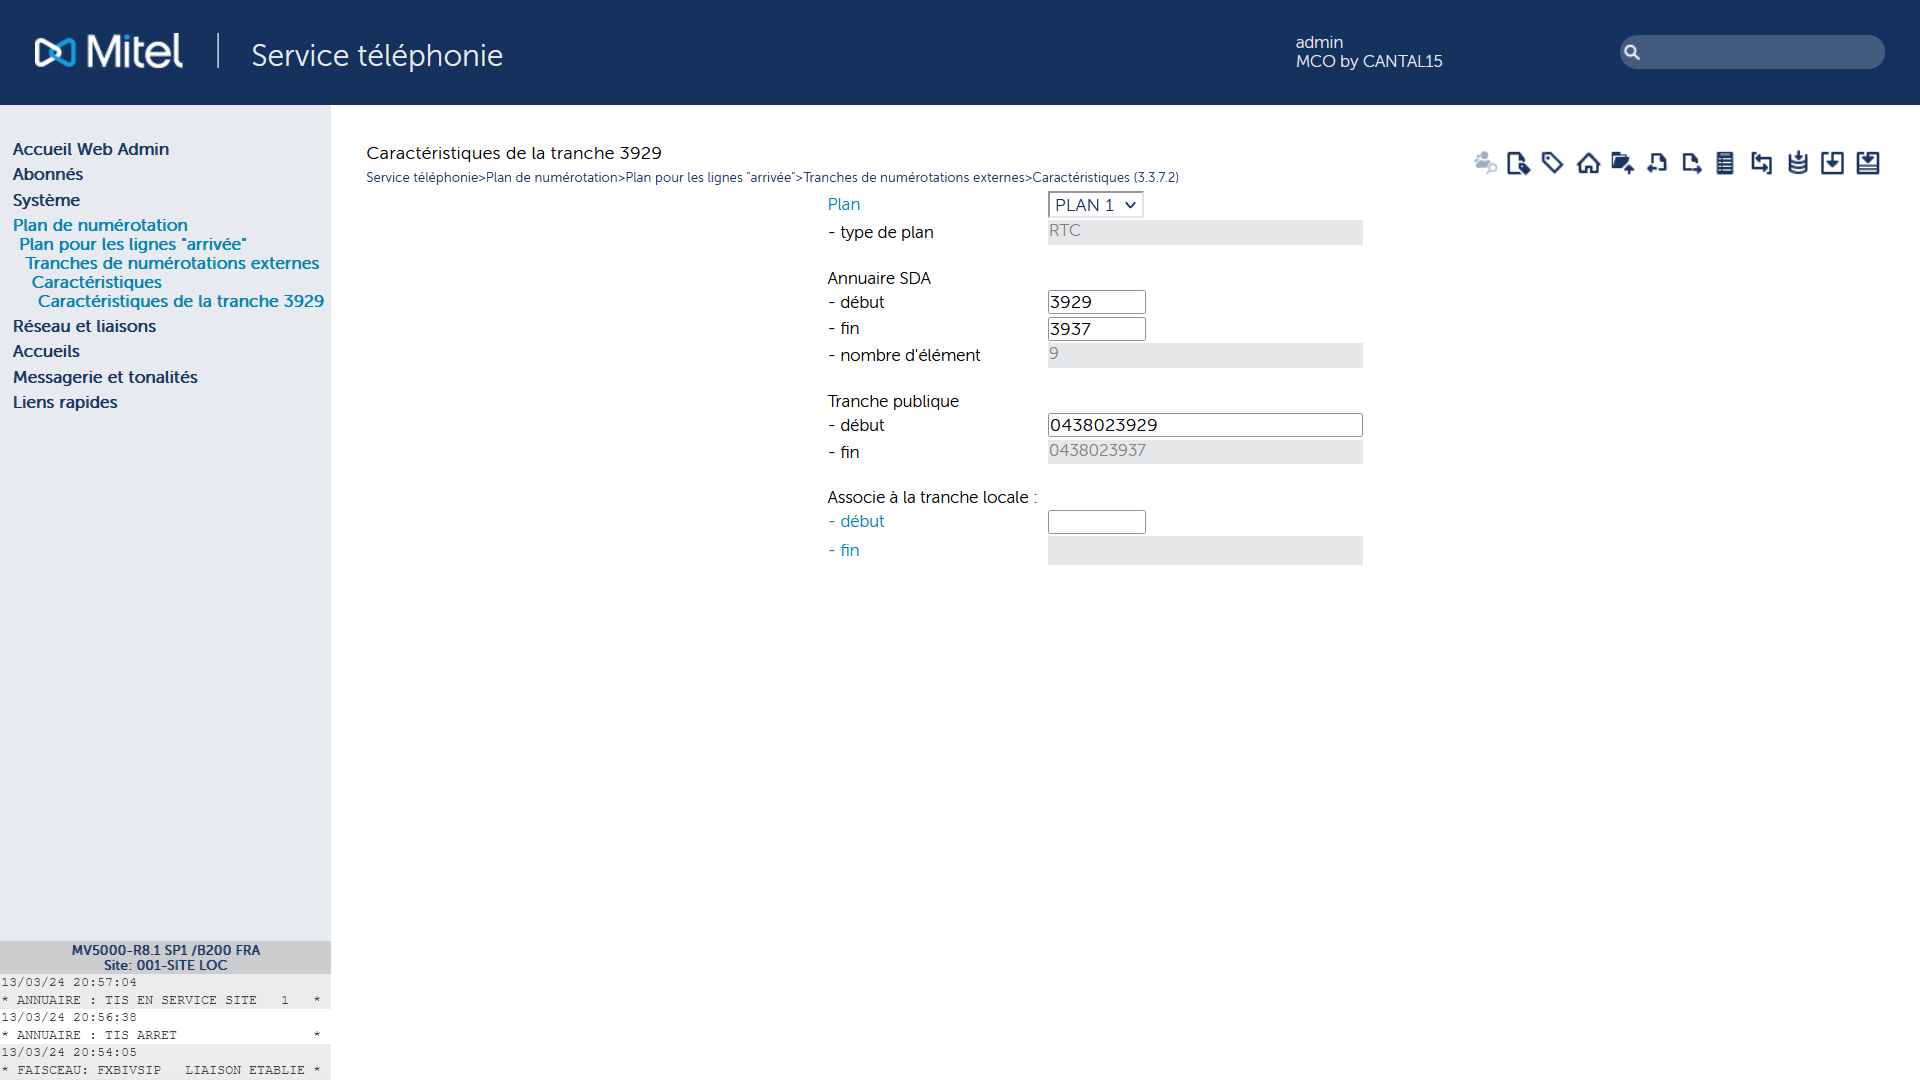The width and height of the screenshot is (1920, 1080).
Task: Click the Plan label link
Action: (x=843, y=204)
